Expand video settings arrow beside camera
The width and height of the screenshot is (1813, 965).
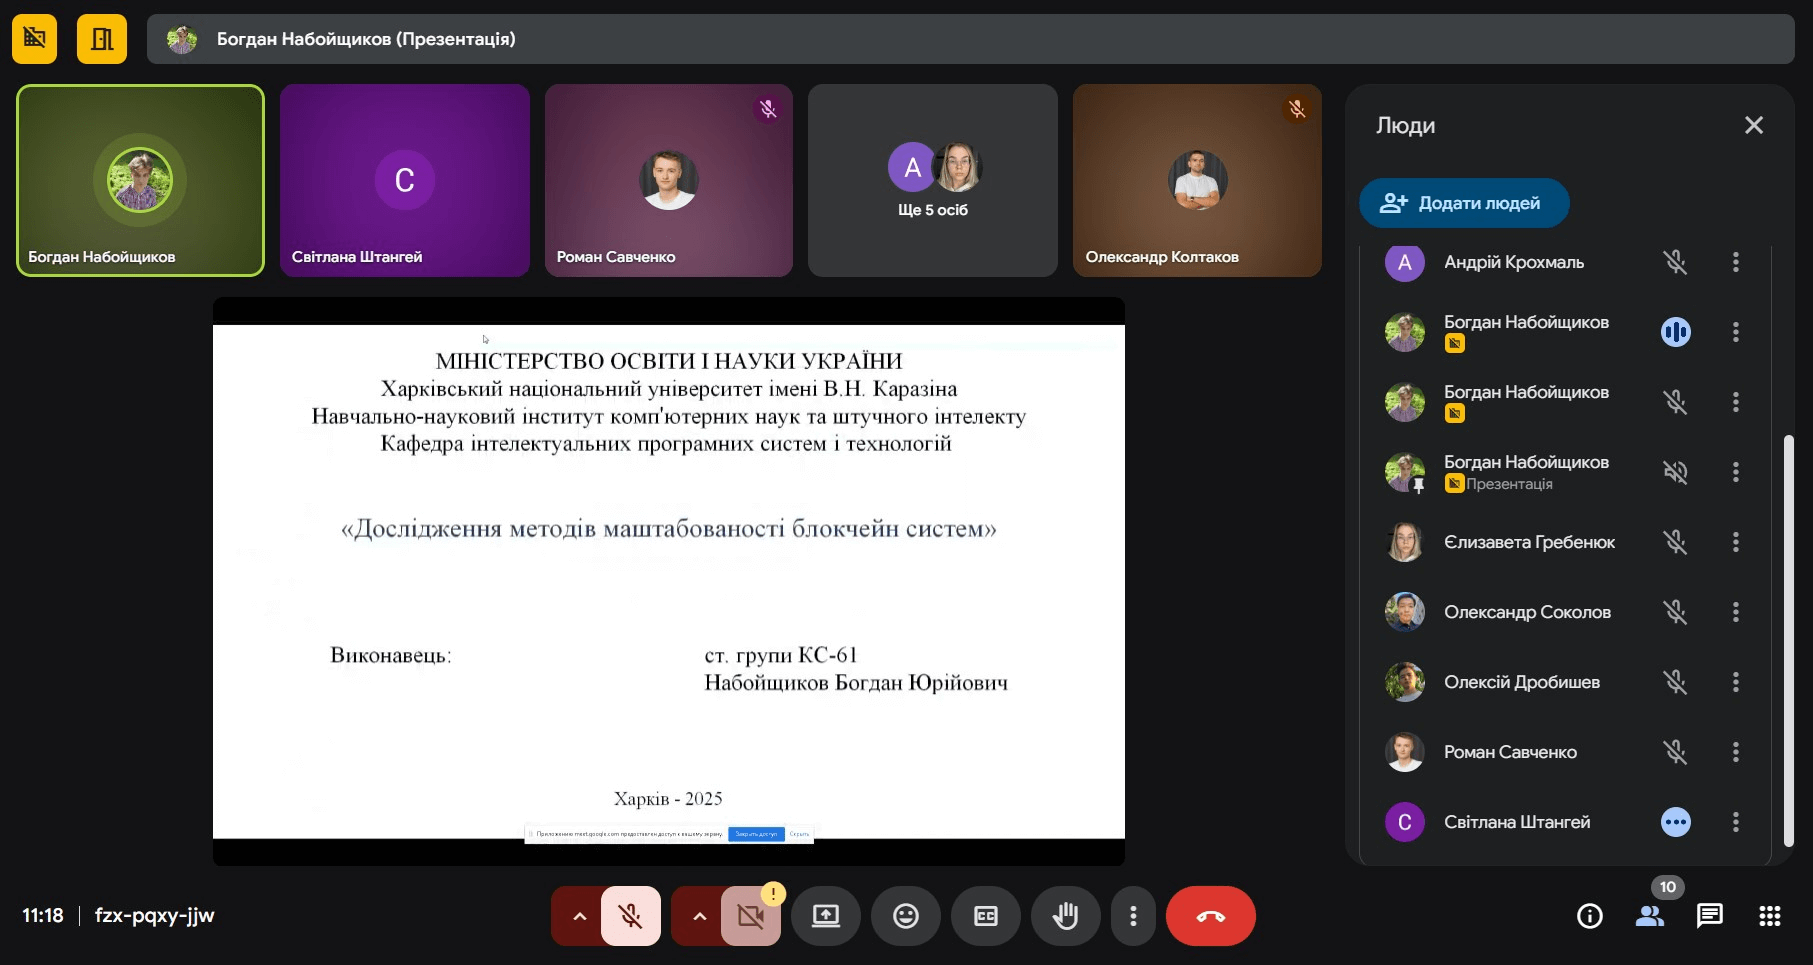(699, 916)
